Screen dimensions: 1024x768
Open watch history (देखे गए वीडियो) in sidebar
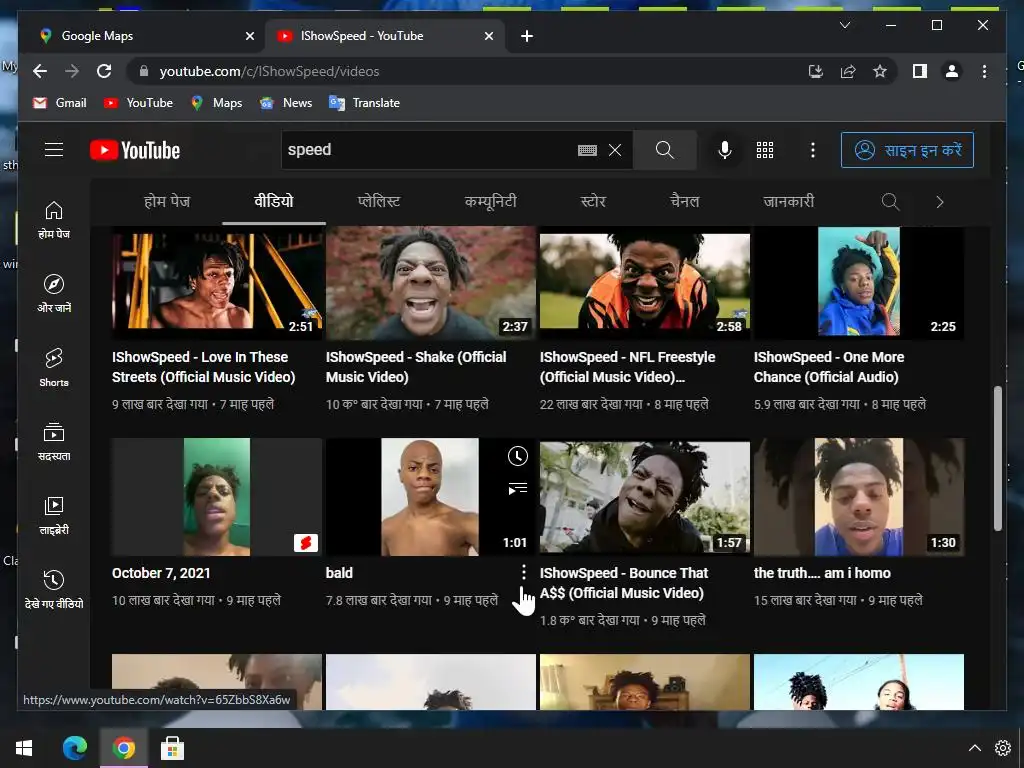54,590
